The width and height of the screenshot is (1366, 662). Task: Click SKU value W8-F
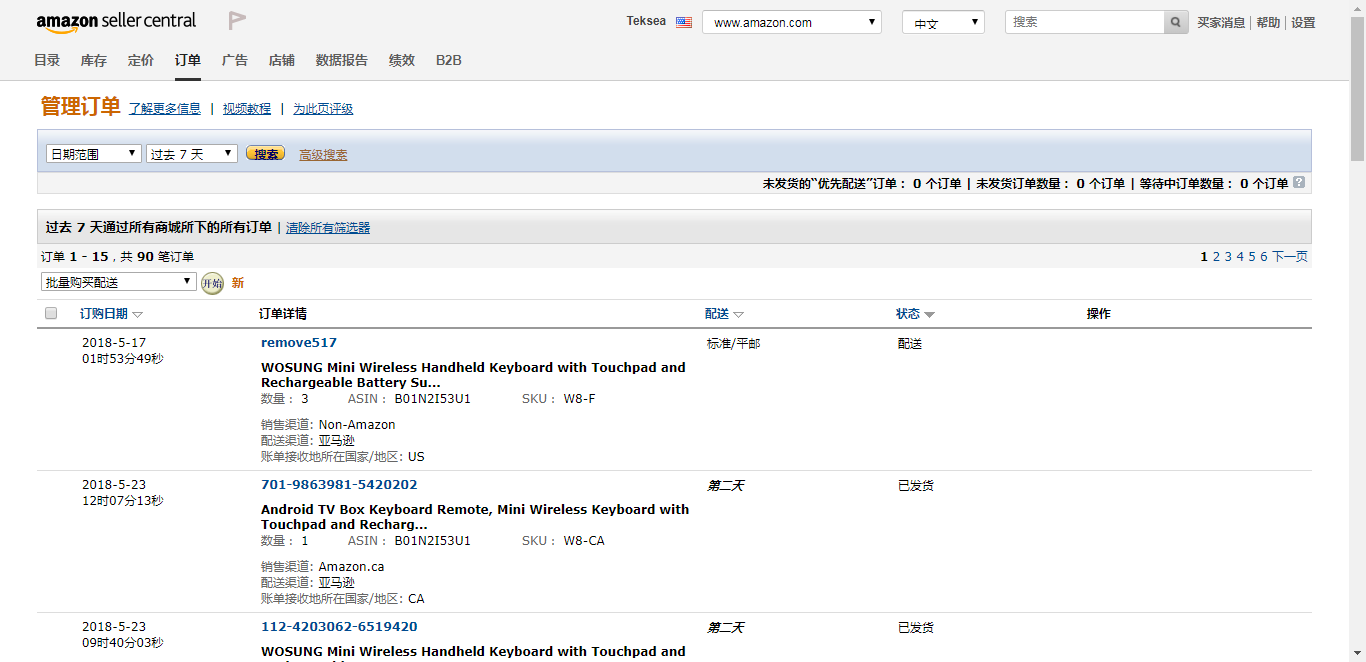(579, 399)
